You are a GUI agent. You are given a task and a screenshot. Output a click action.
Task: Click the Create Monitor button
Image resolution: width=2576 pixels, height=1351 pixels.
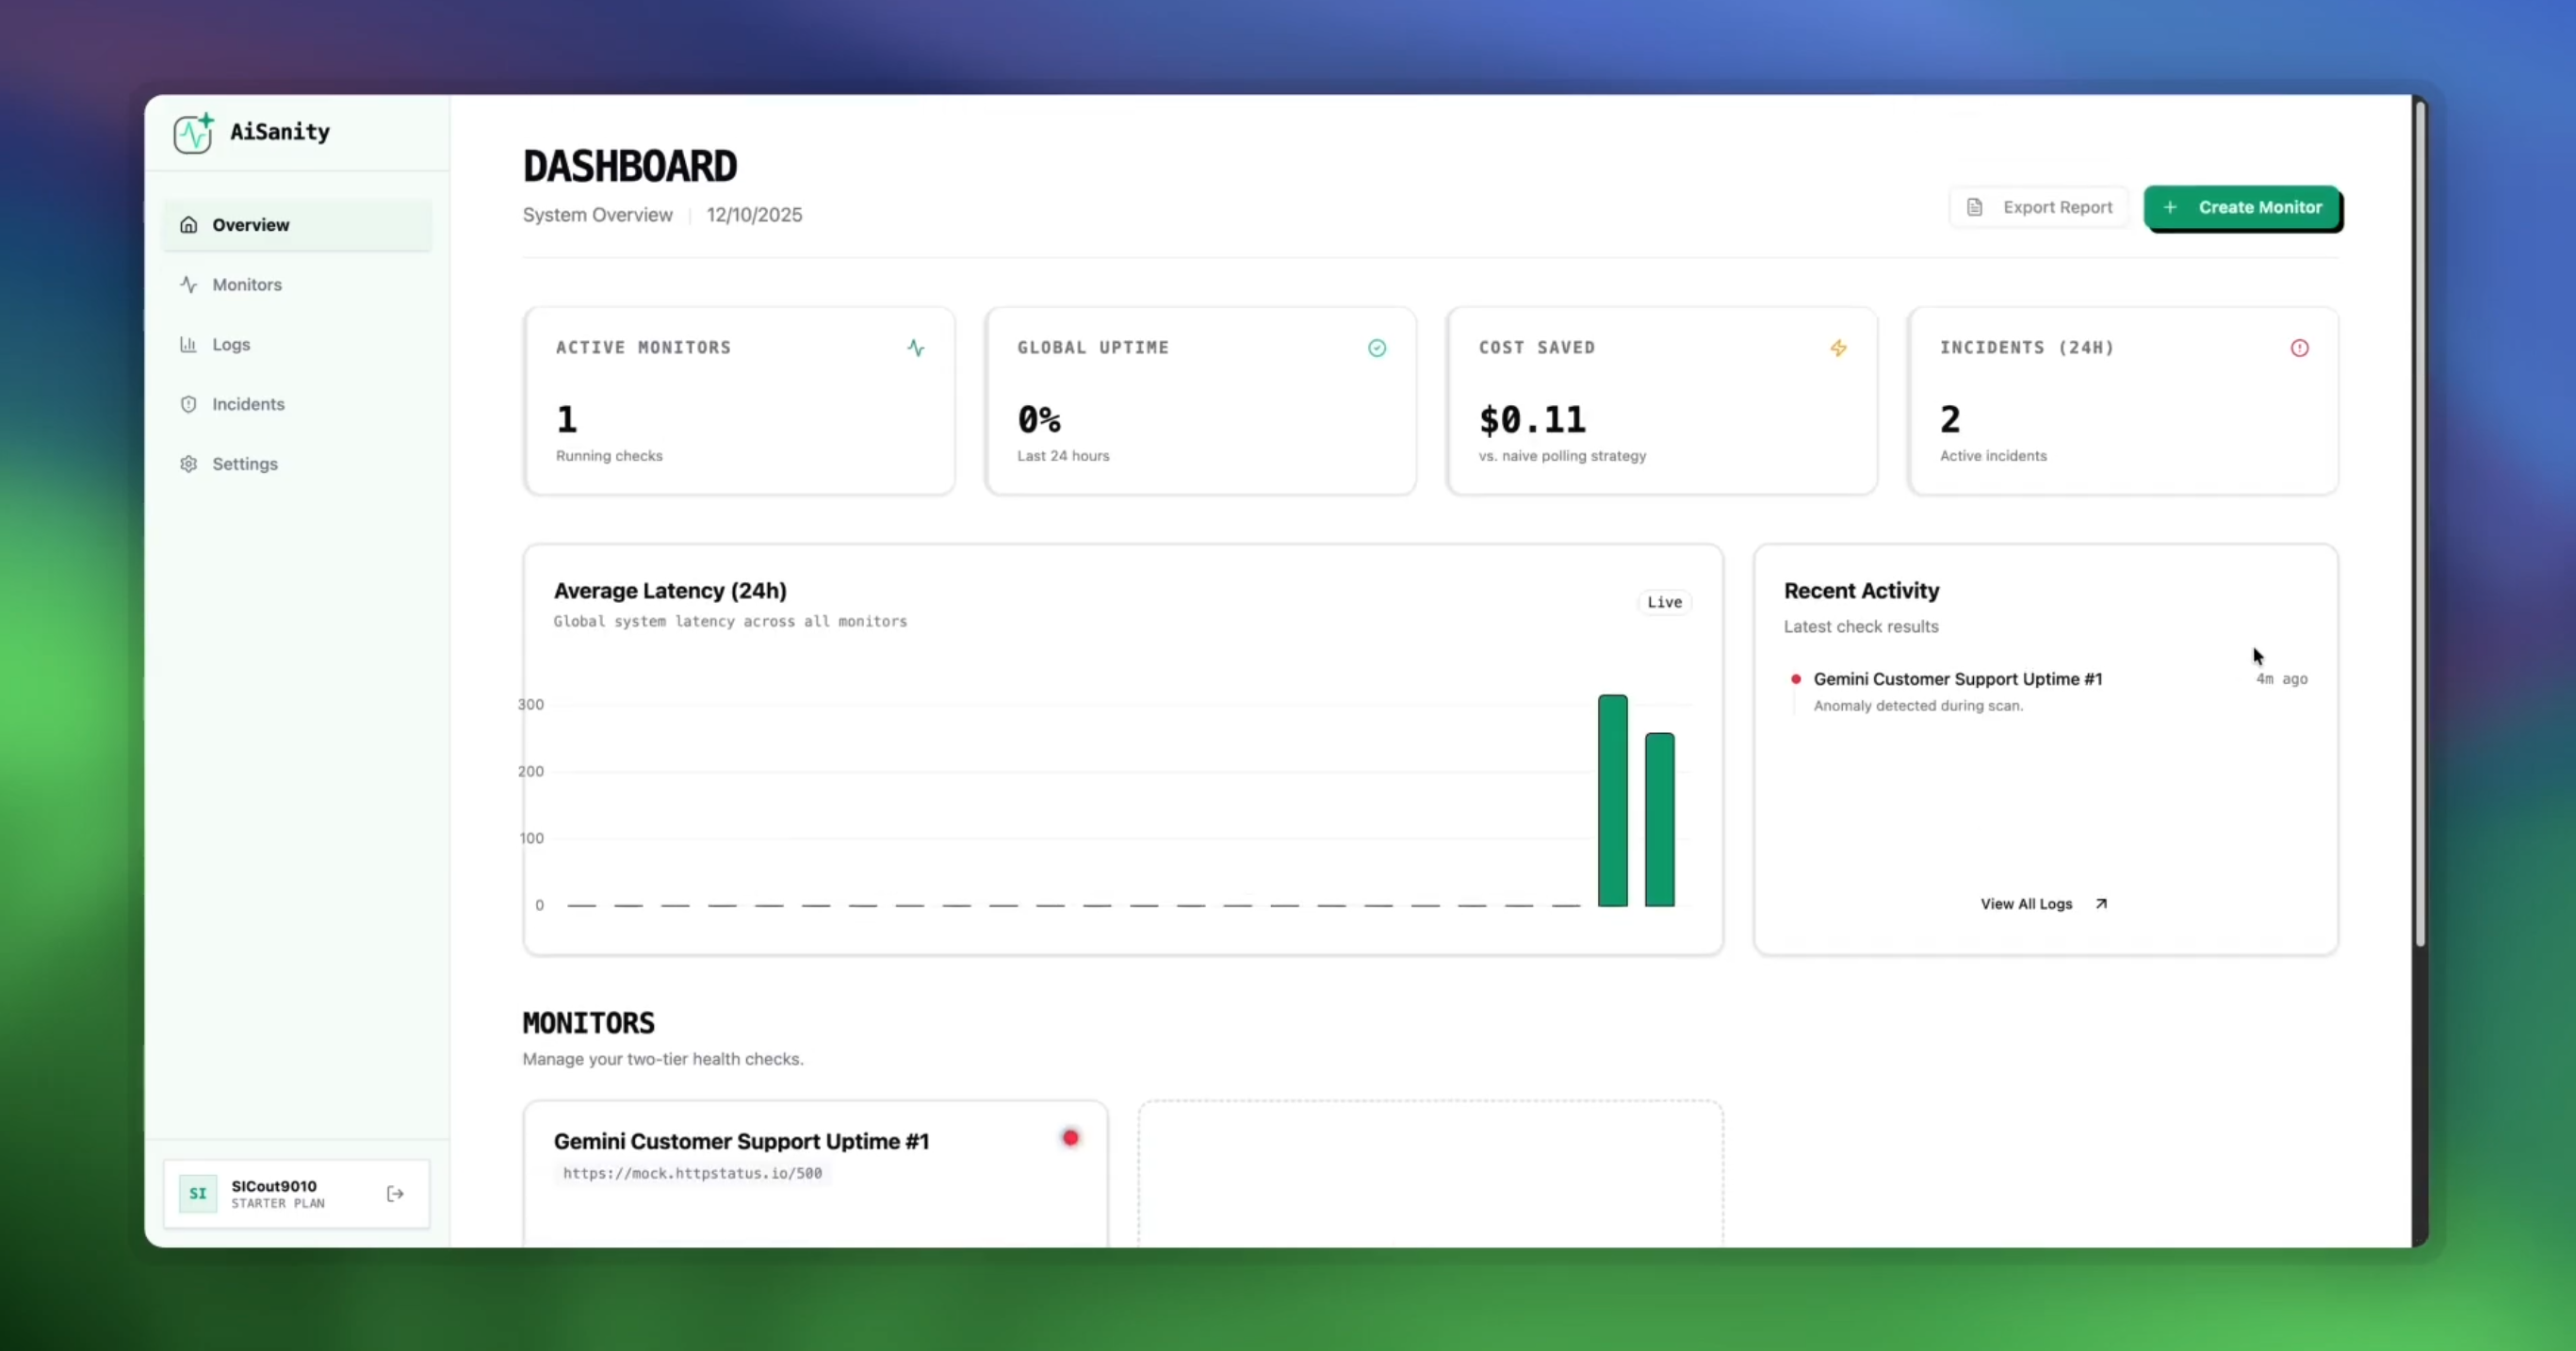pyautogui.click(x=2242, y=207)
